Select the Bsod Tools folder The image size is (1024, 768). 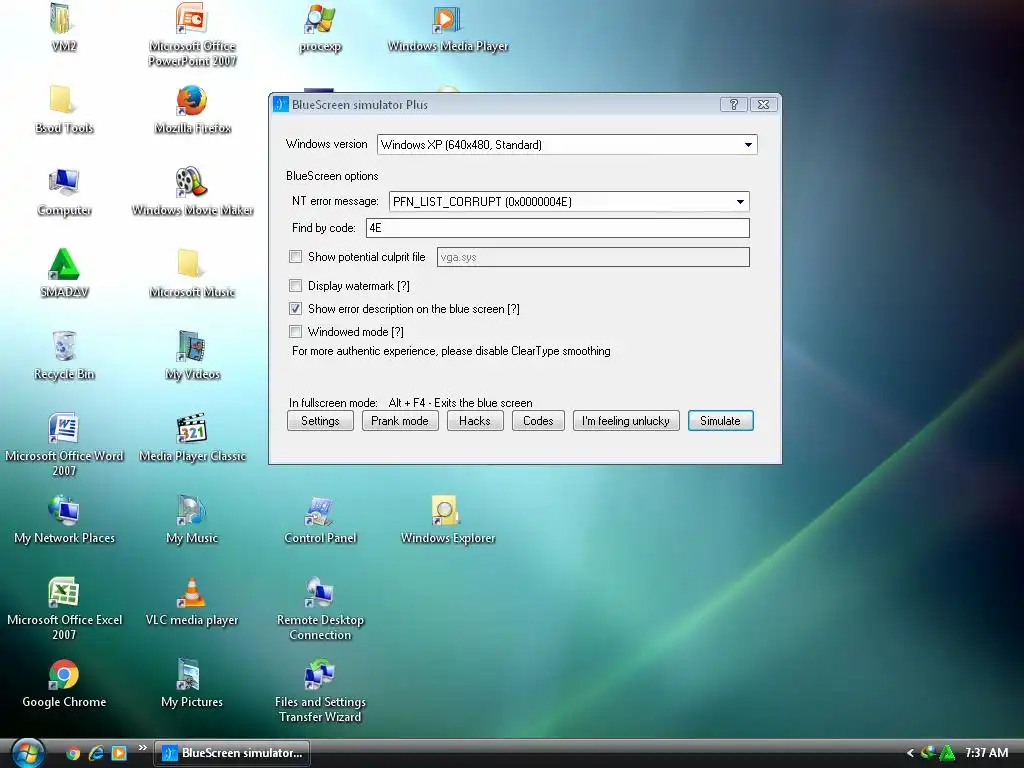coord(63,108)
